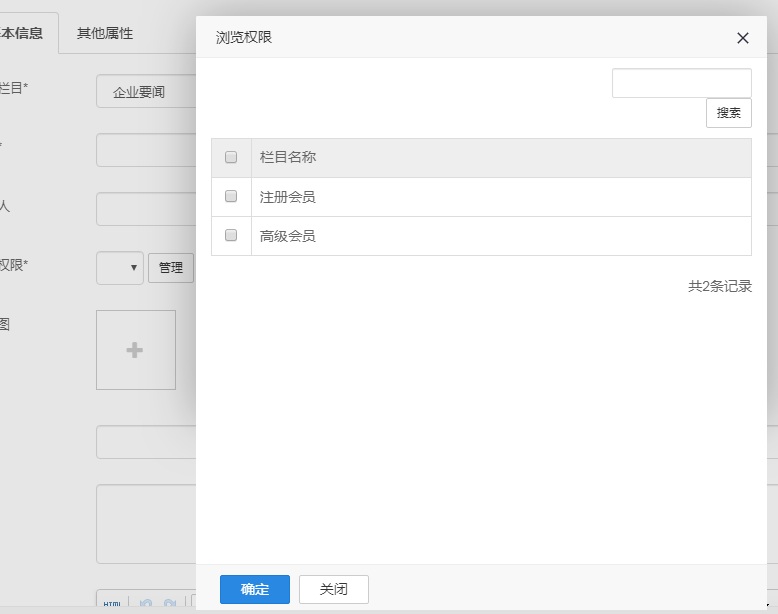
Task: Click the undo icon in editor toolbar
Action: coord(146,603)
